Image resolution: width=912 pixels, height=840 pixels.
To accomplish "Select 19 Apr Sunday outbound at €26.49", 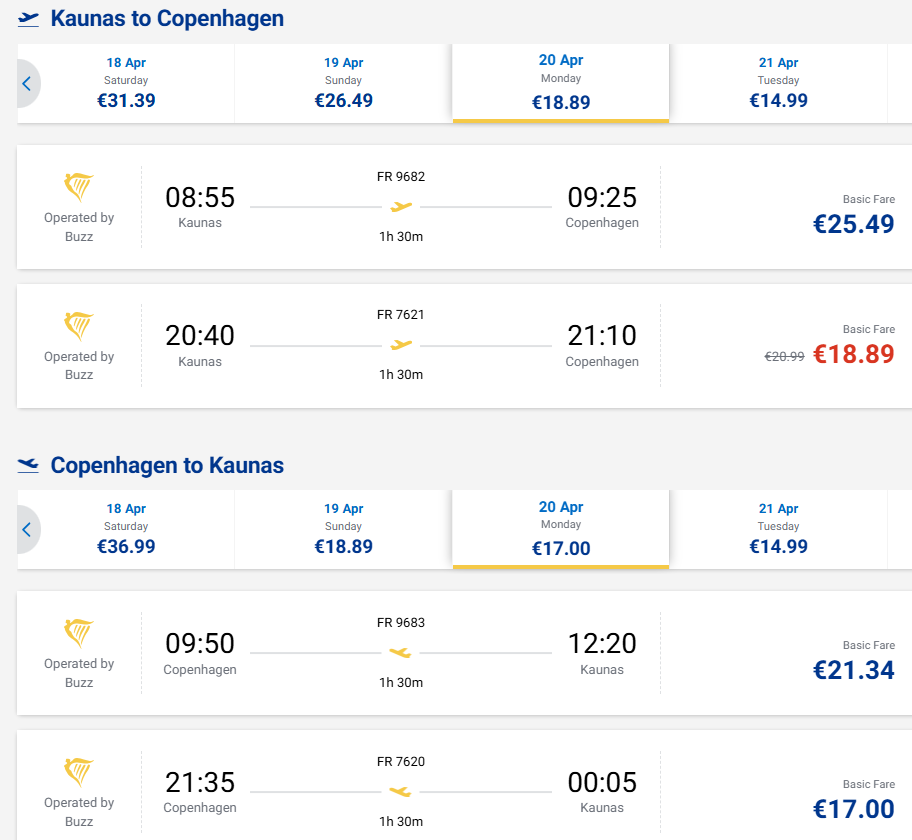I will click(343, 83).
